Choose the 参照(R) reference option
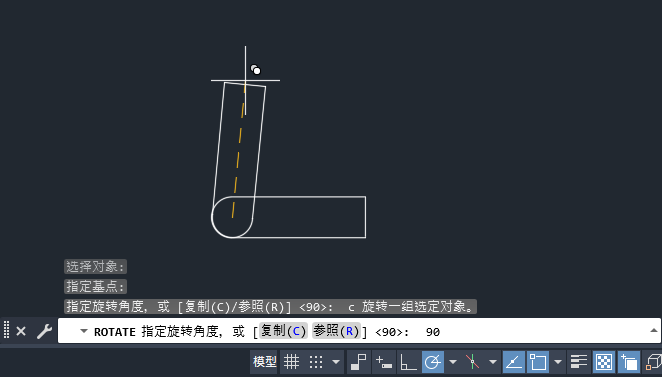 click(336, 331)
